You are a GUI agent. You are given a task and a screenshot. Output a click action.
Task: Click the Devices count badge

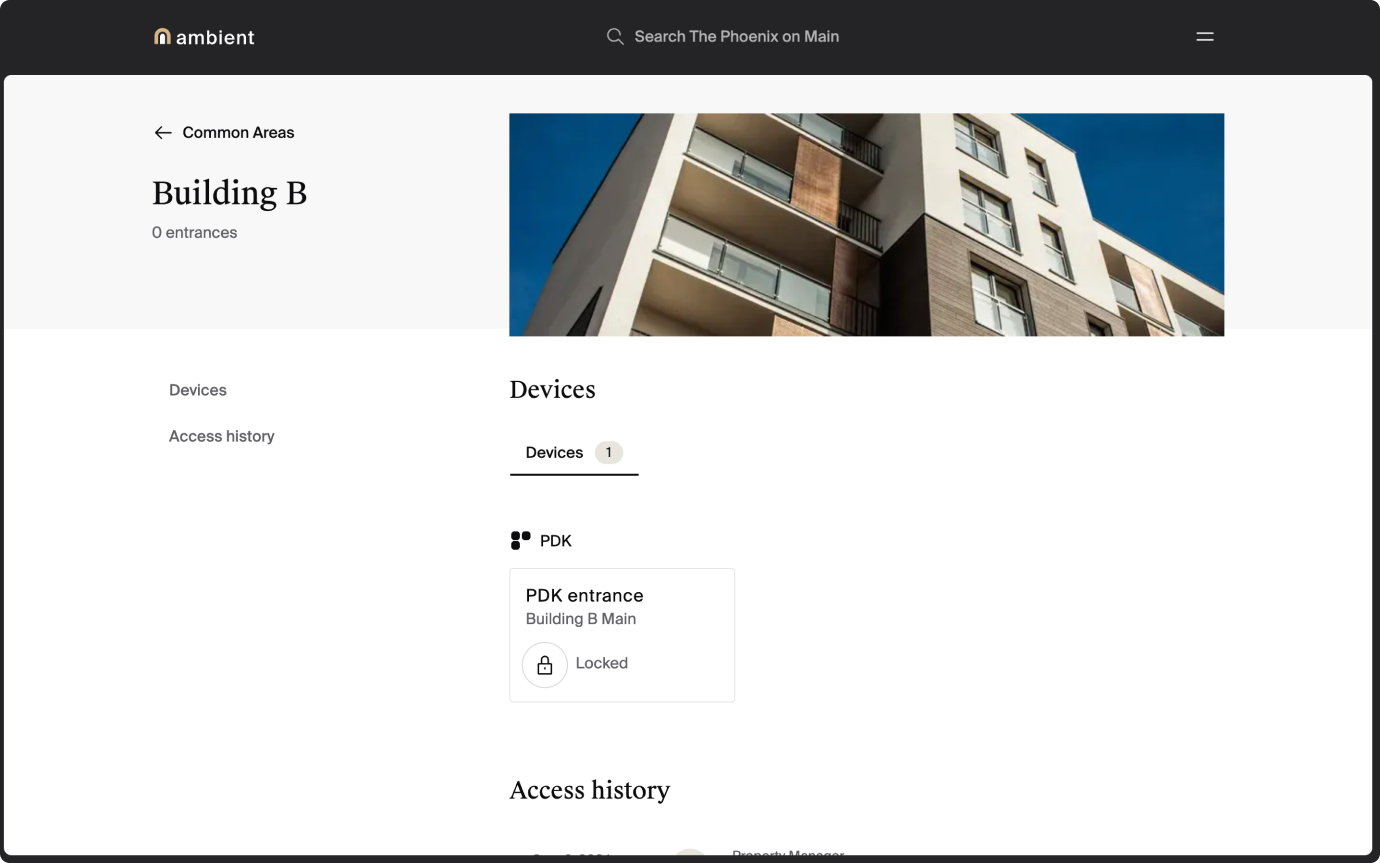(608, 453)
